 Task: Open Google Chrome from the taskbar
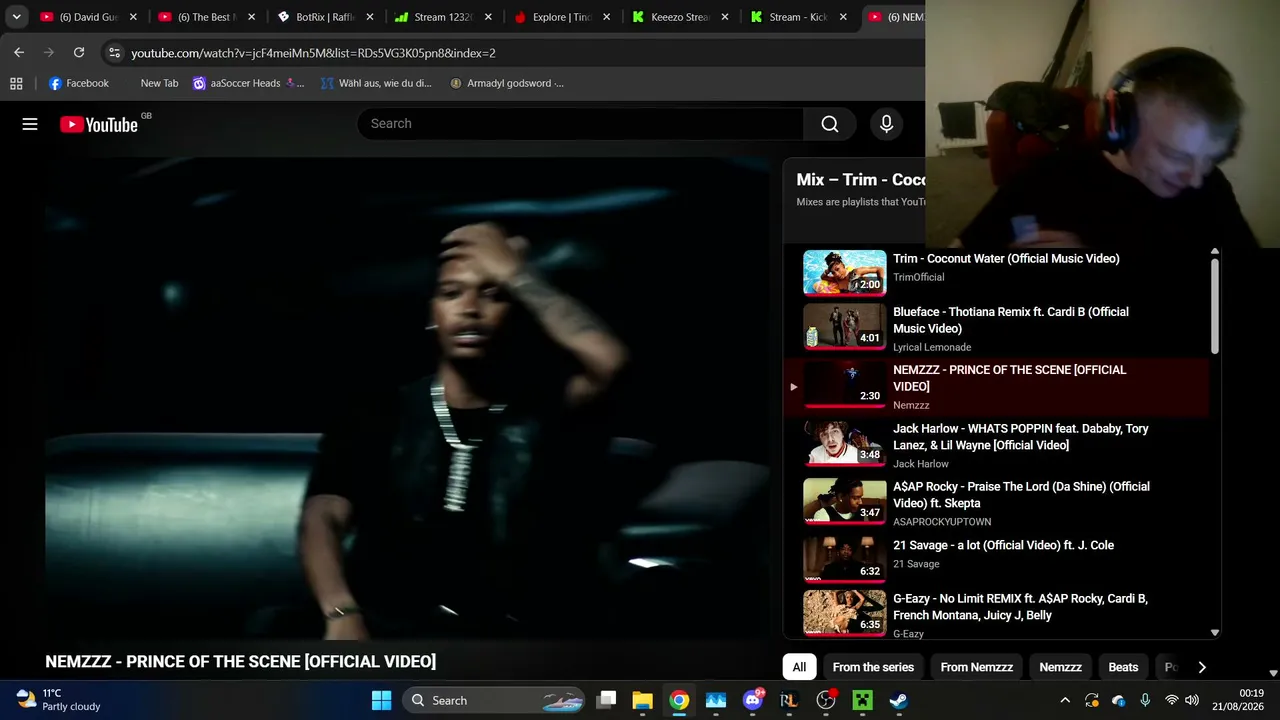click(679, 700)
